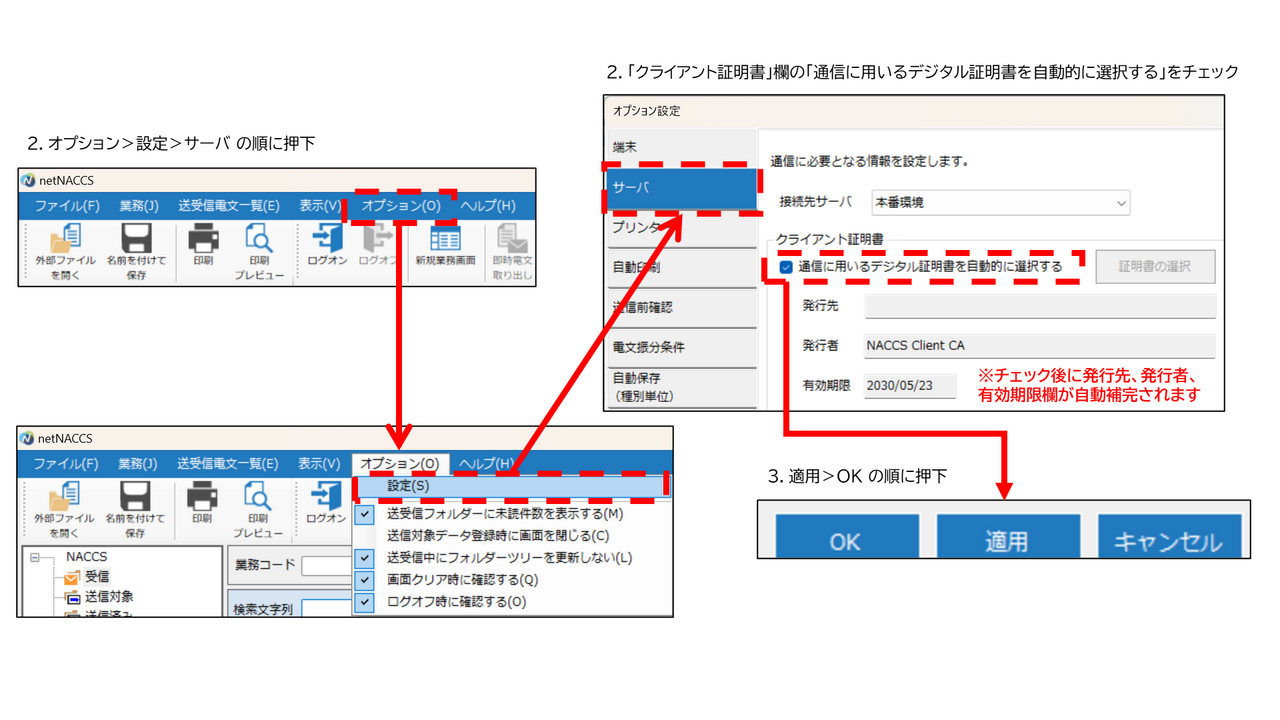Open the 接続先サーバ dropdown showing 本番環境
This screenshot has width=1280, height=720.
pyautogui.click(x=1000, y=202)
